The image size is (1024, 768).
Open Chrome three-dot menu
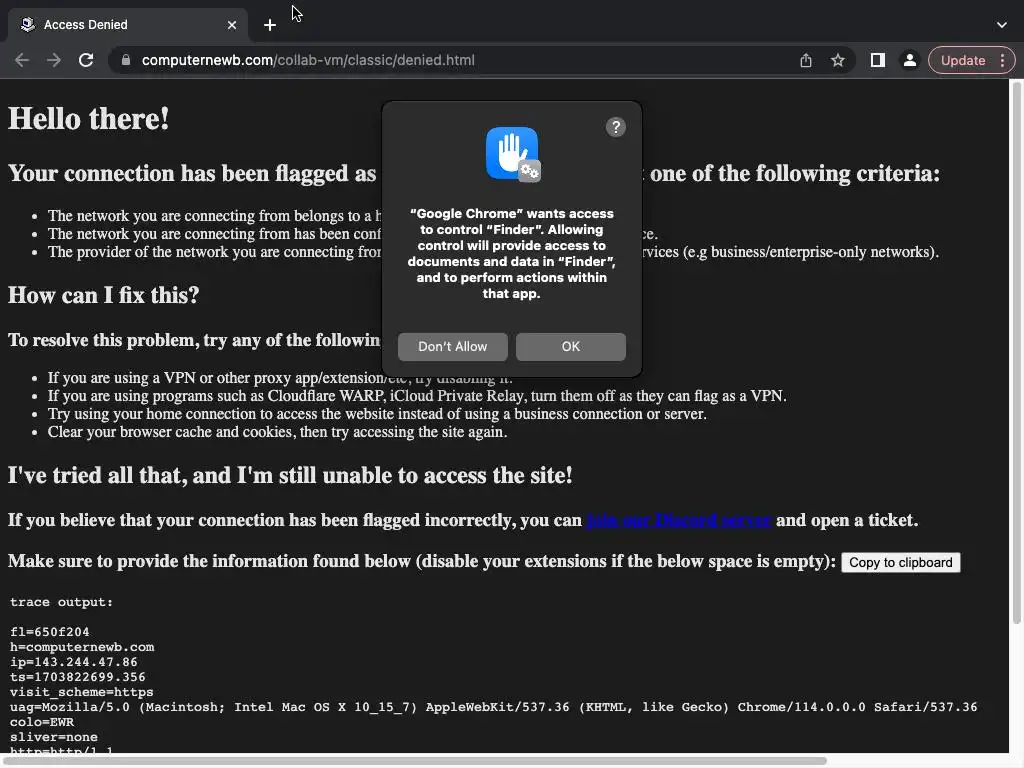click(x=1002, y=60)
